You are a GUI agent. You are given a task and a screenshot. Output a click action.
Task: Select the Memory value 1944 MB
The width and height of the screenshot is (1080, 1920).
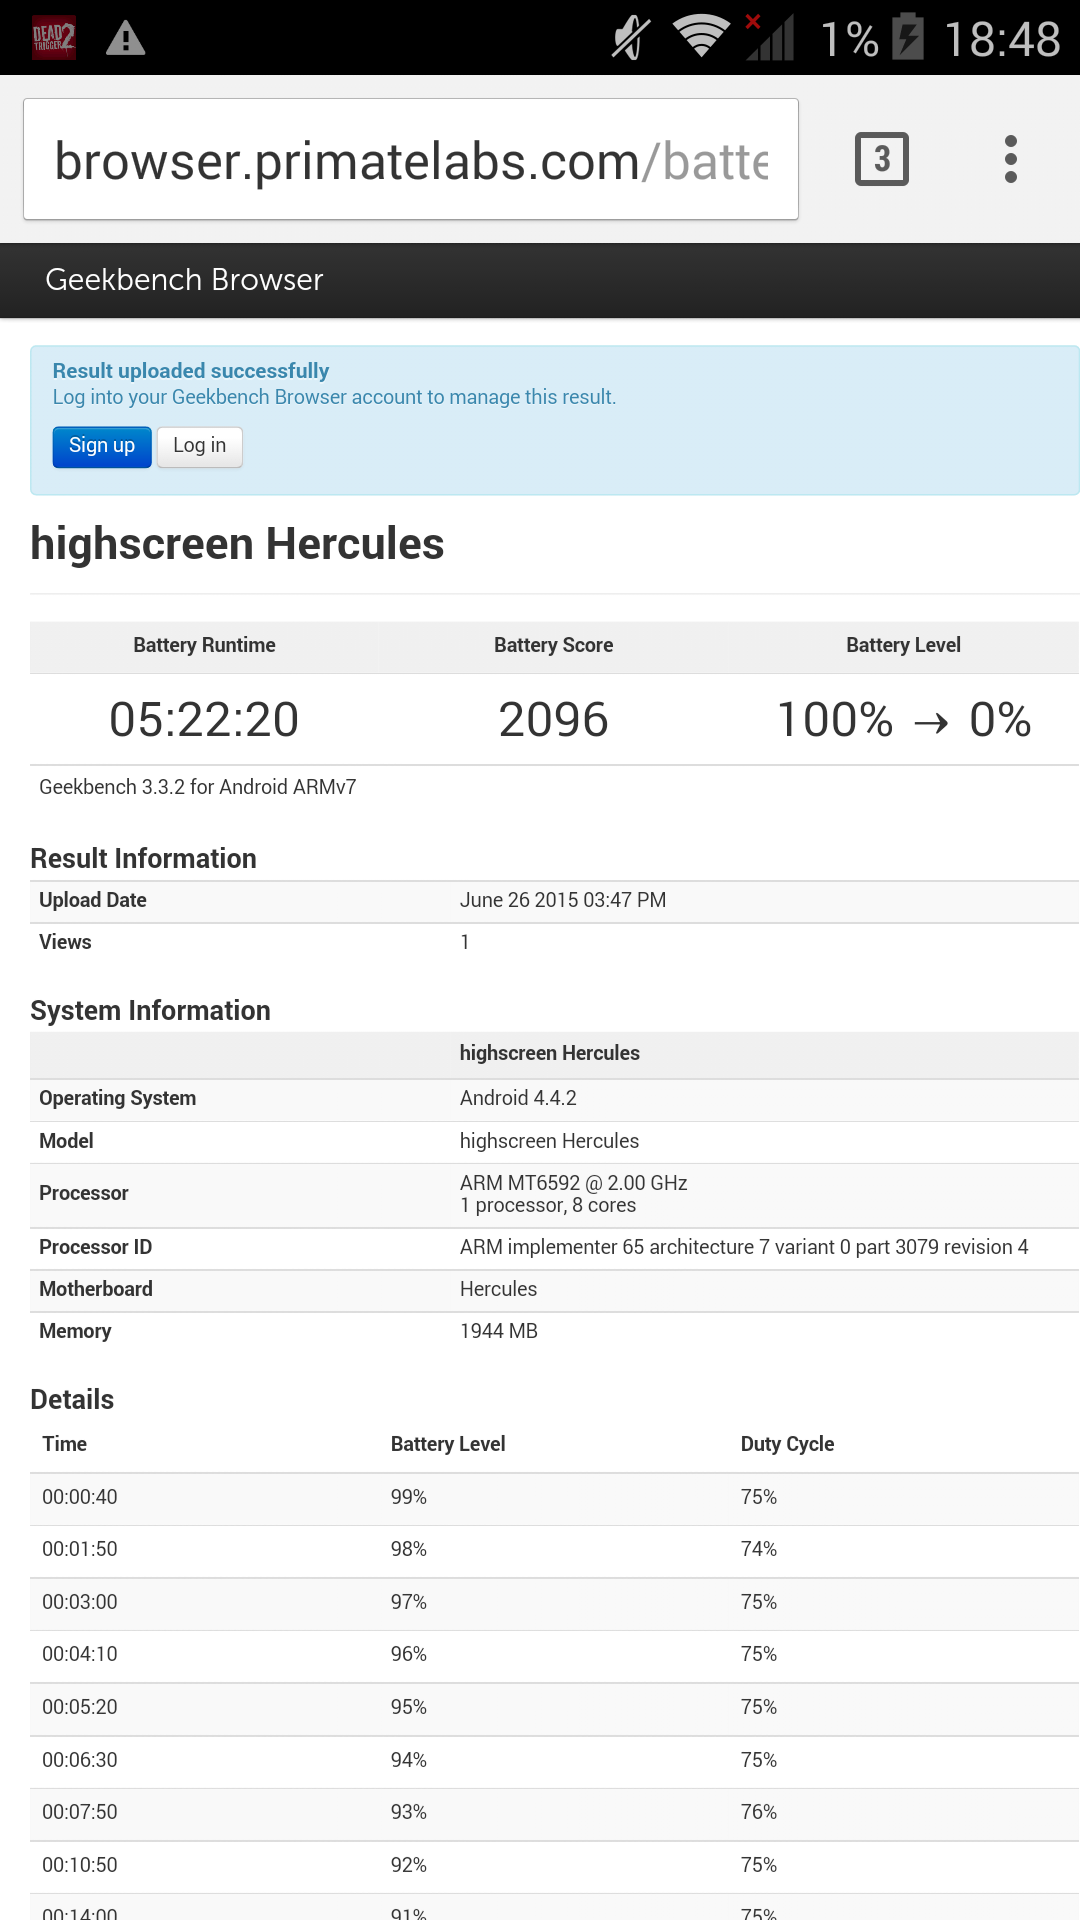[499, 1331]
